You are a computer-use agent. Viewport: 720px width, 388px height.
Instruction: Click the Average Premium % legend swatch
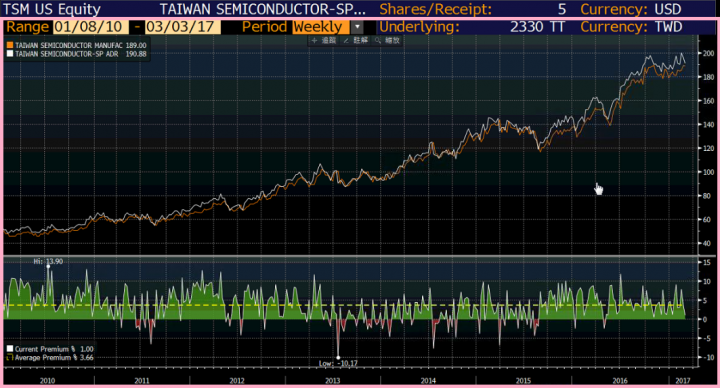pos(10,357)
